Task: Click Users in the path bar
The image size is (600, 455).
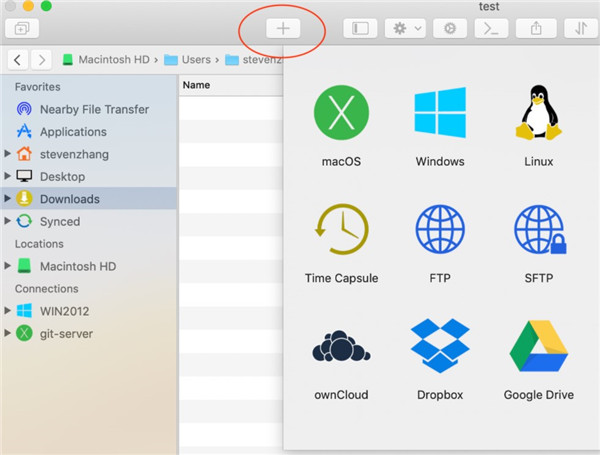Action: 196,60
